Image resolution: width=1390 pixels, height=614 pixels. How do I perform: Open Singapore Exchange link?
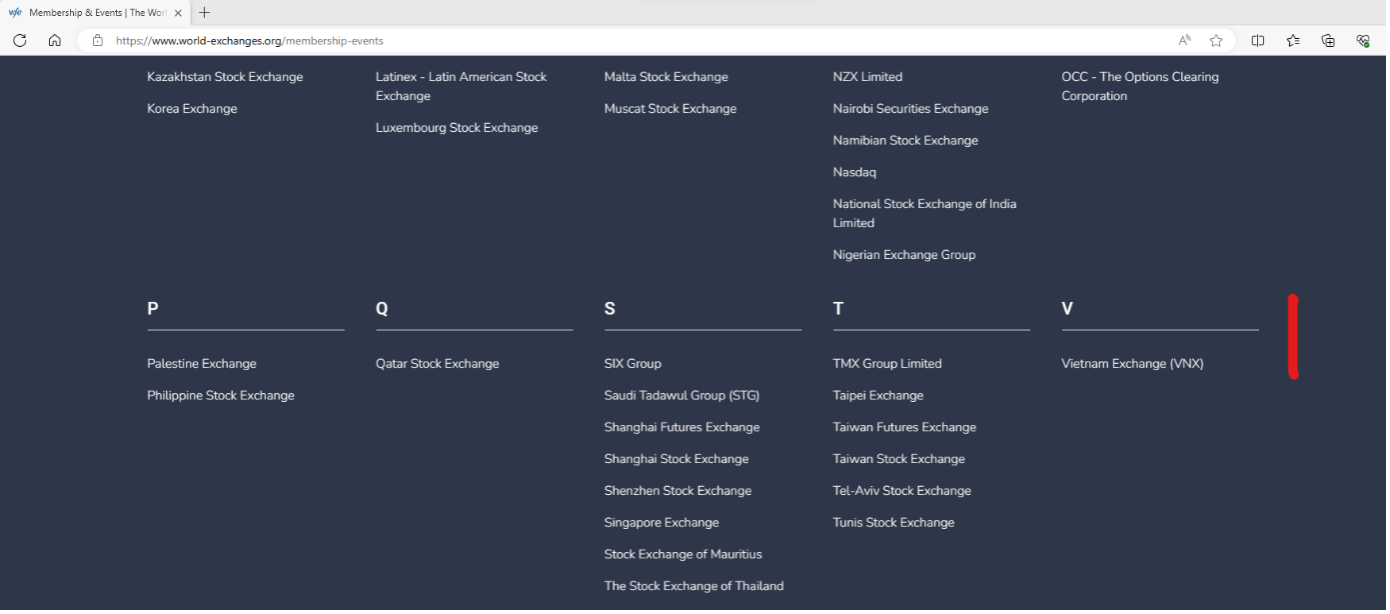click(x=661, y=524)
